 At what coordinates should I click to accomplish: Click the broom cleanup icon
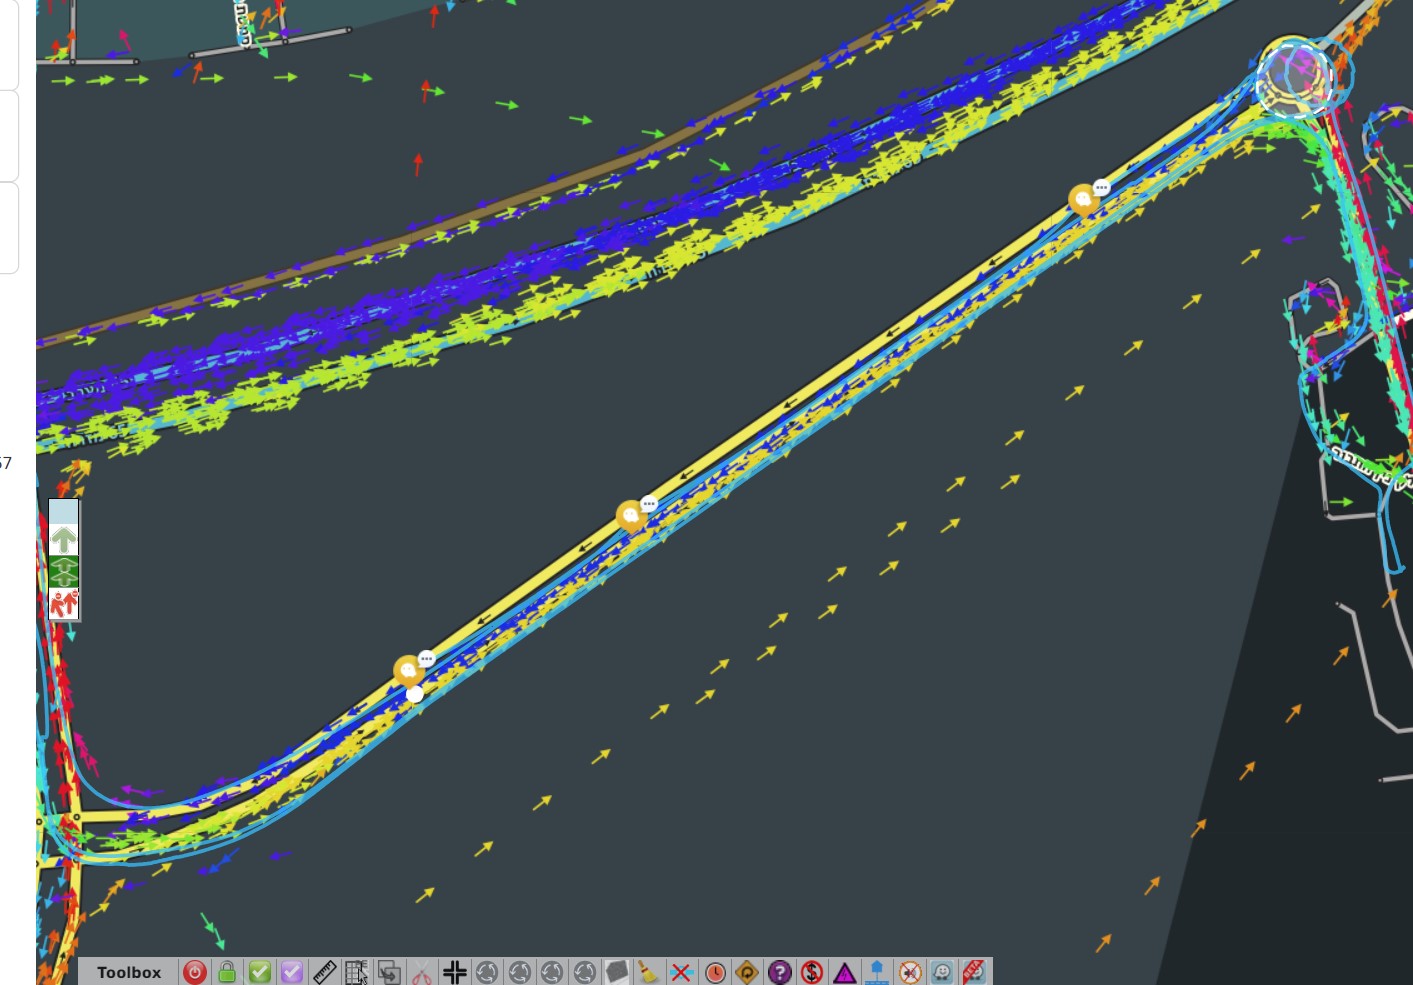[x=649, y=972]
